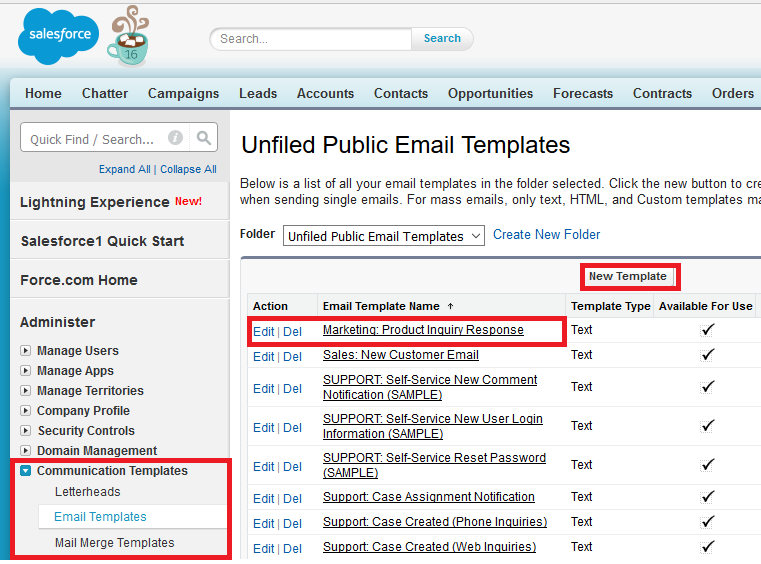This screenshot has width=761, height=564.
Task: Open the Folder dropdown list
Action: (384, 236)
